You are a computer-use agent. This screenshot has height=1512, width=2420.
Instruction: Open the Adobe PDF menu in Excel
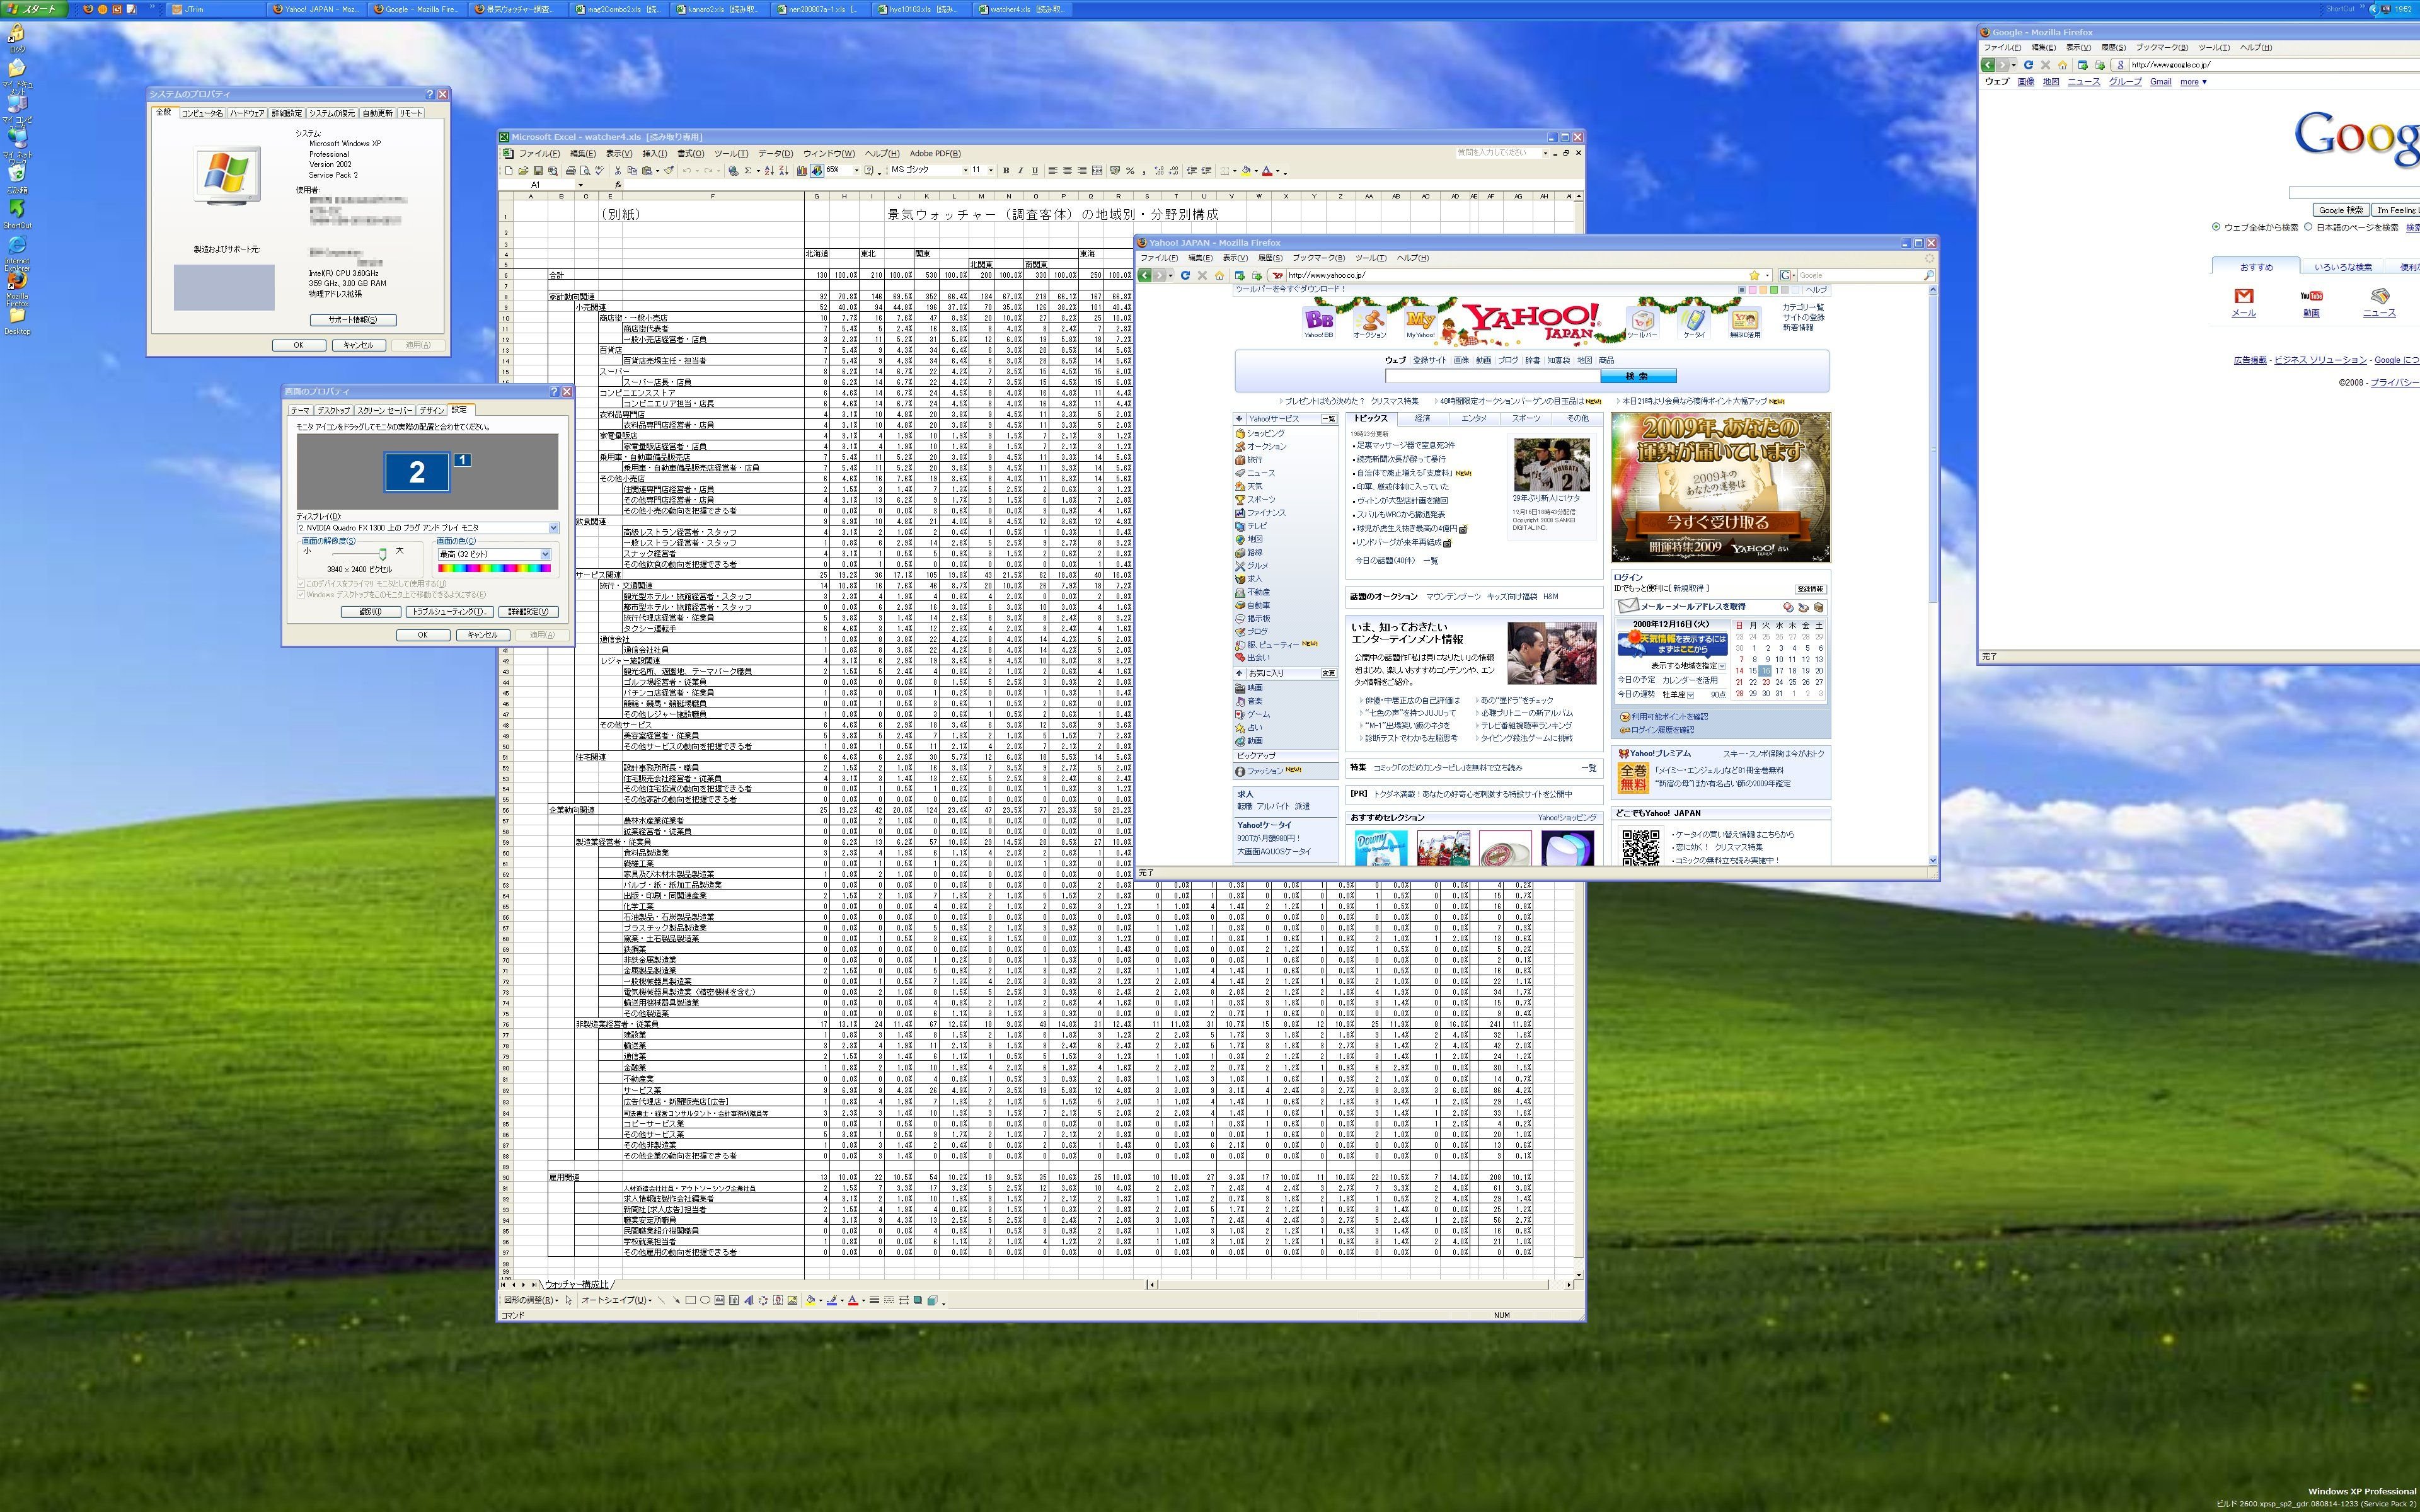[x=935, y=154]
